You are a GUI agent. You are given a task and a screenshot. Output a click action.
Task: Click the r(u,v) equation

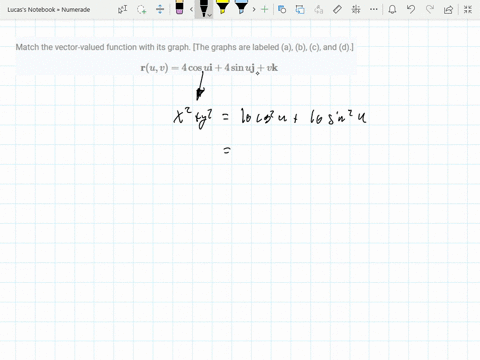pos(209,68)
